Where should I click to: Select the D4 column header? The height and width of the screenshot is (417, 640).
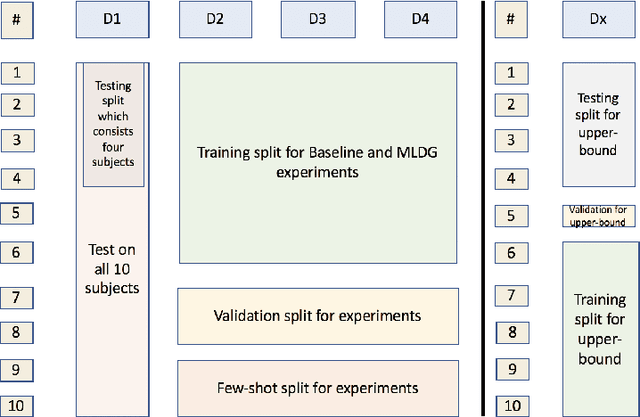[x=421, y=19]
